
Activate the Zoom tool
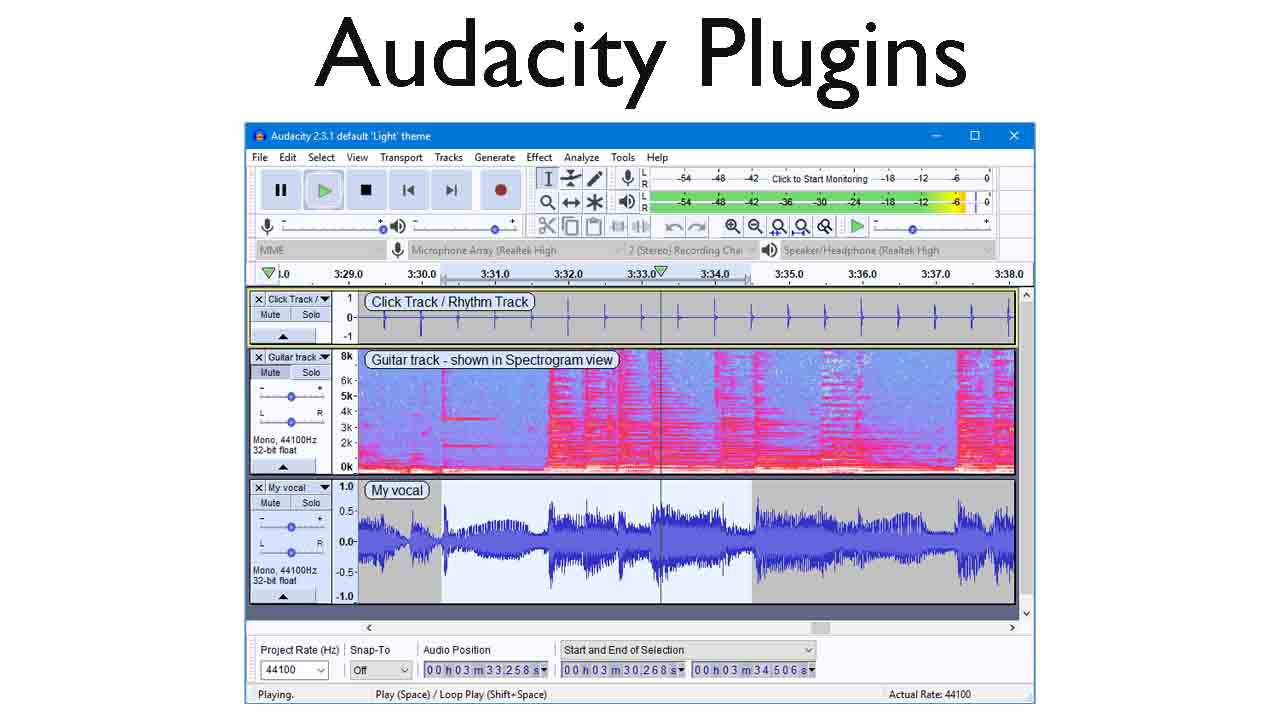click(547, 201)
